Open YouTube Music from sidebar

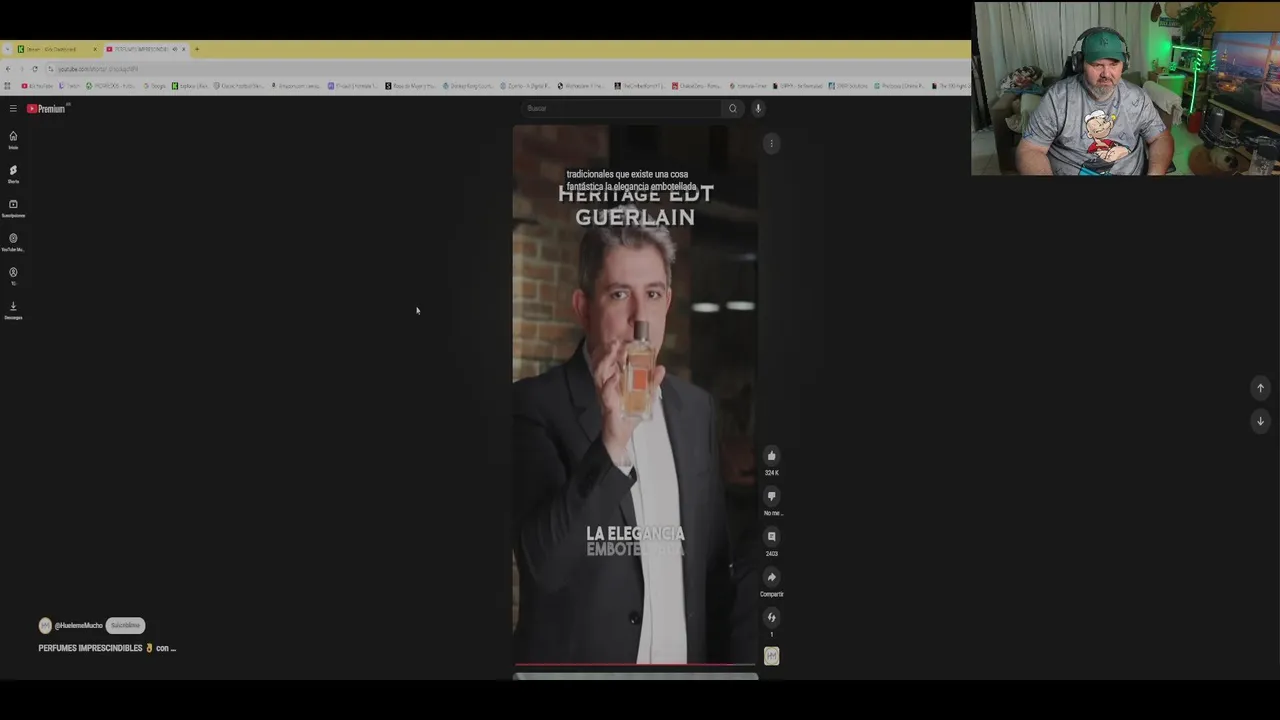[13, 242]
